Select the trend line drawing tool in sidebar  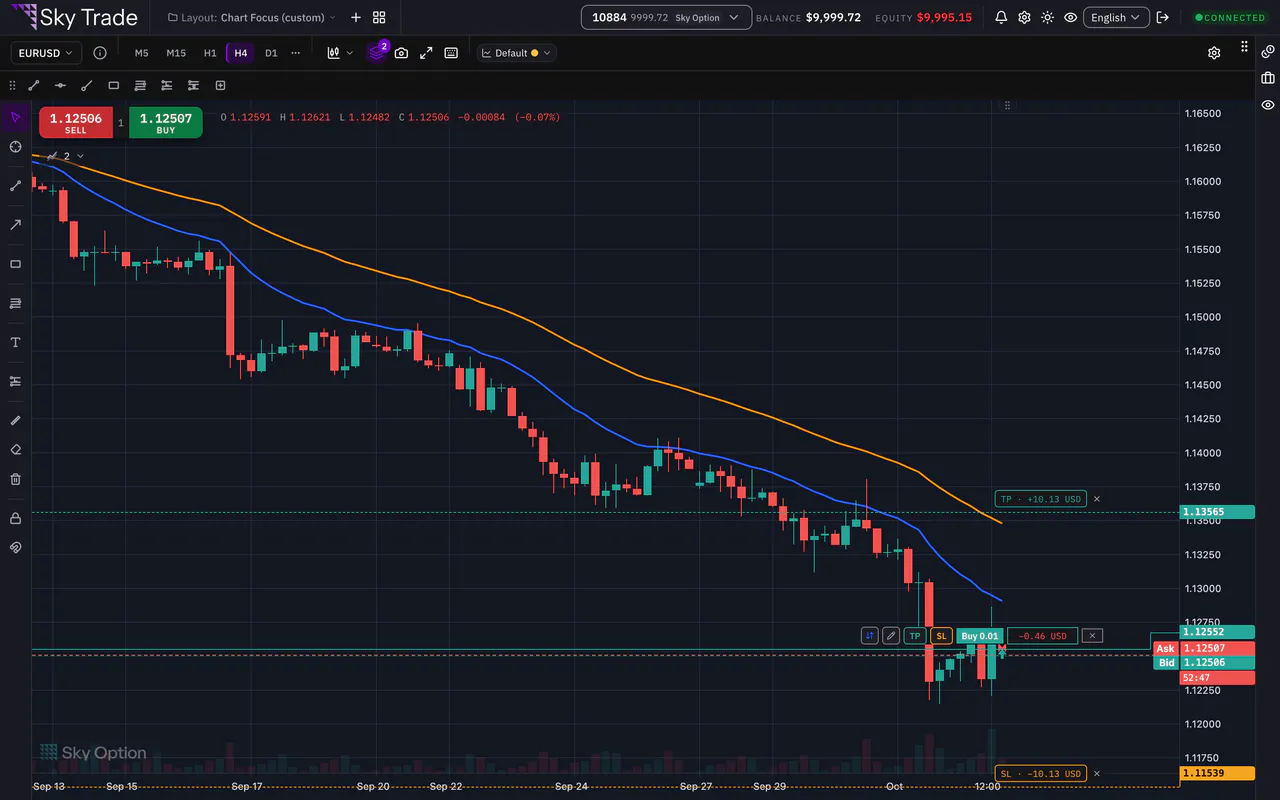(x=15, y=186)
